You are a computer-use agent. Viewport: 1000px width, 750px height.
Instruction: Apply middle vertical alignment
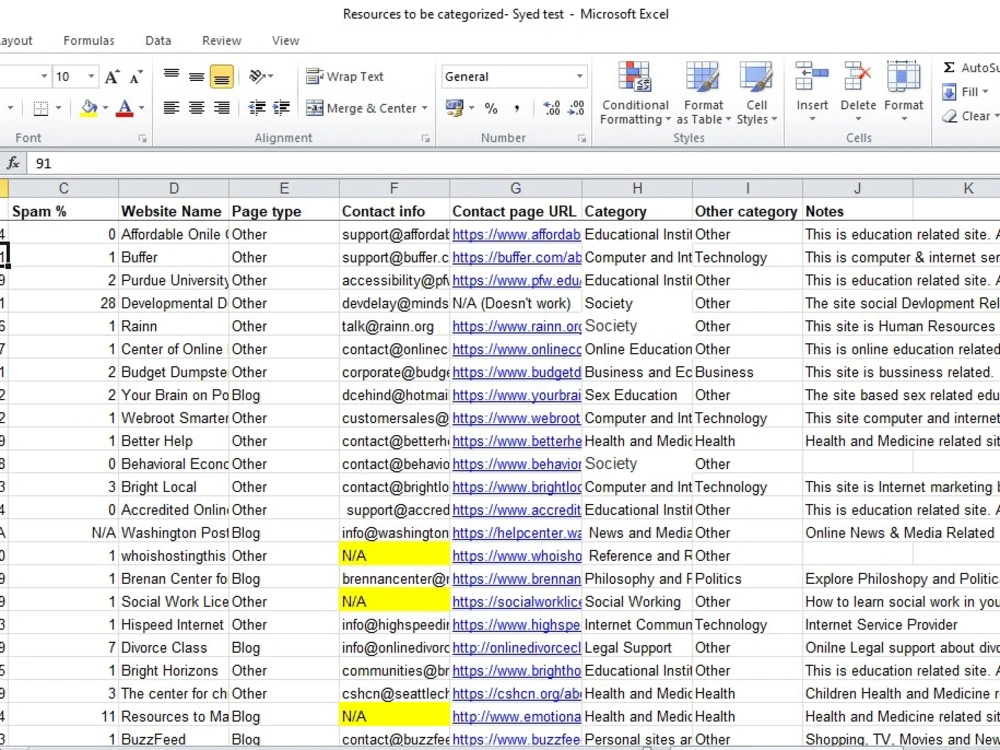[196, 77]
